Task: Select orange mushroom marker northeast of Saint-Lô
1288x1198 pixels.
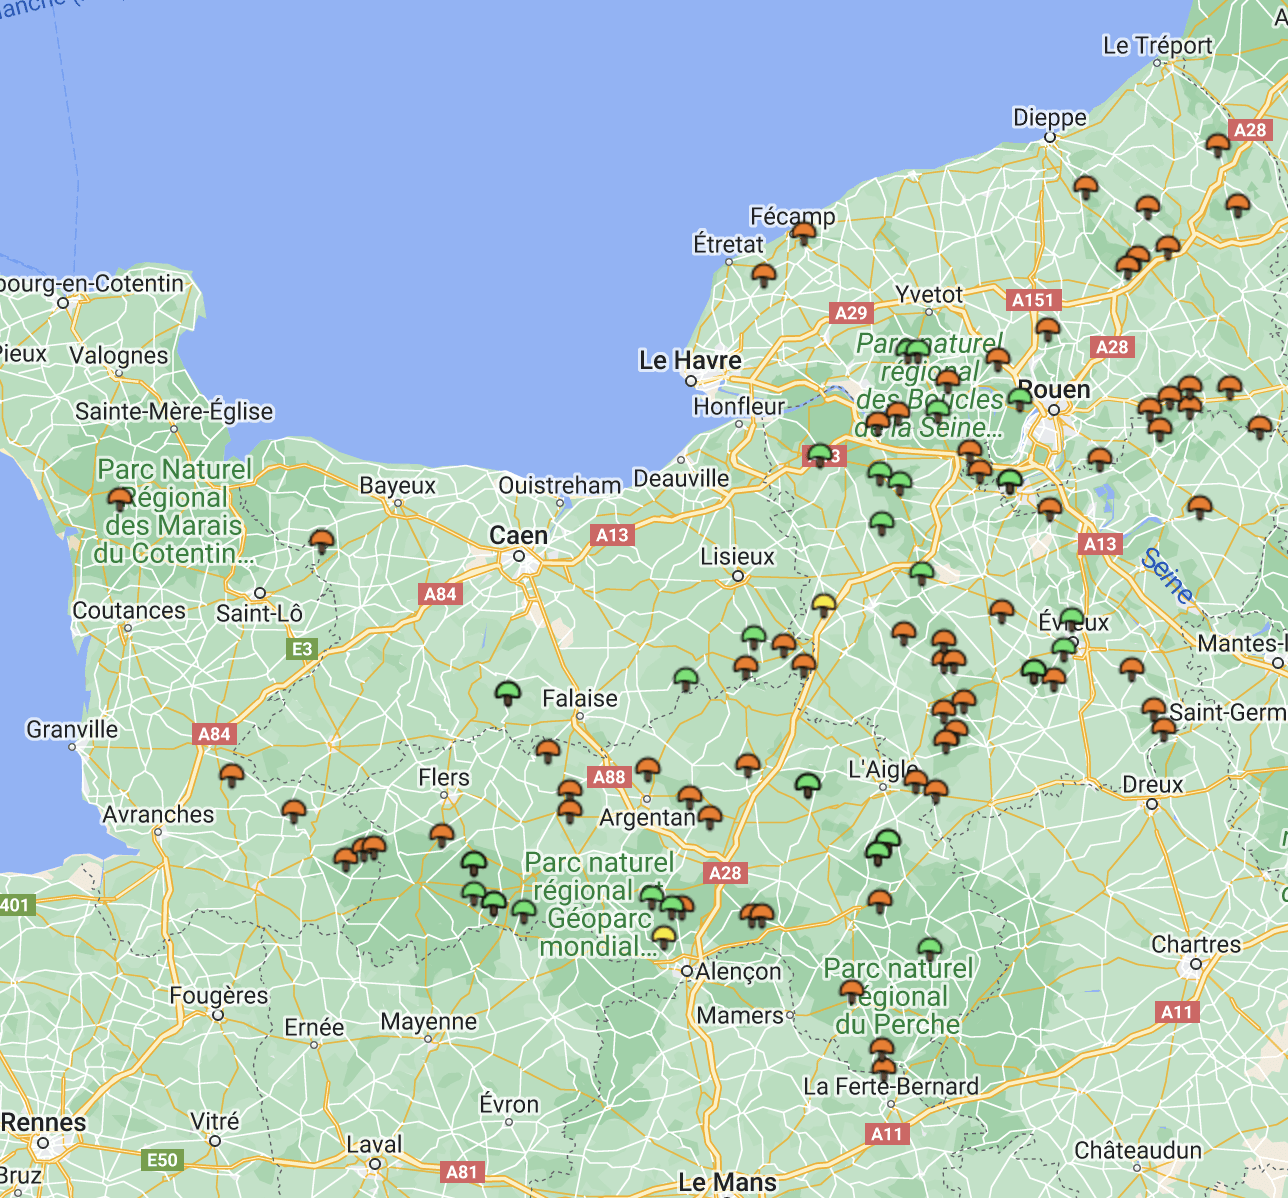Action: (322, 541)
